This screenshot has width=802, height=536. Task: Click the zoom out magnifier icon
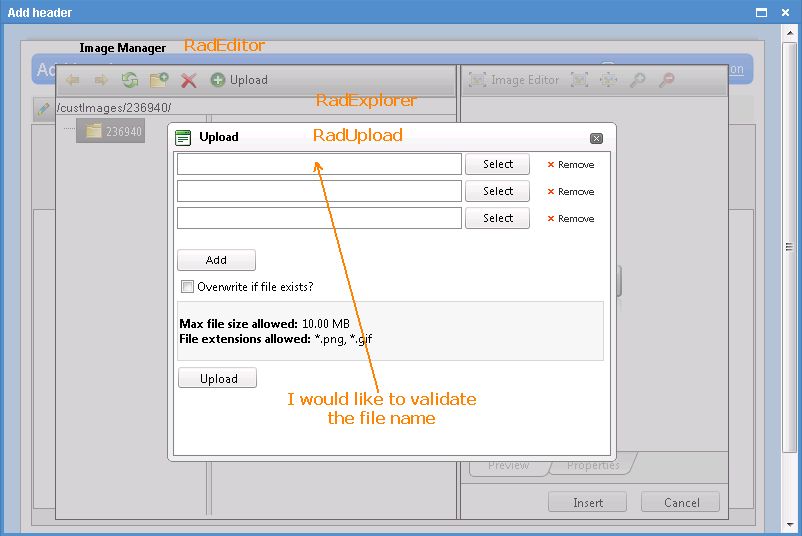tap(666, 80)
